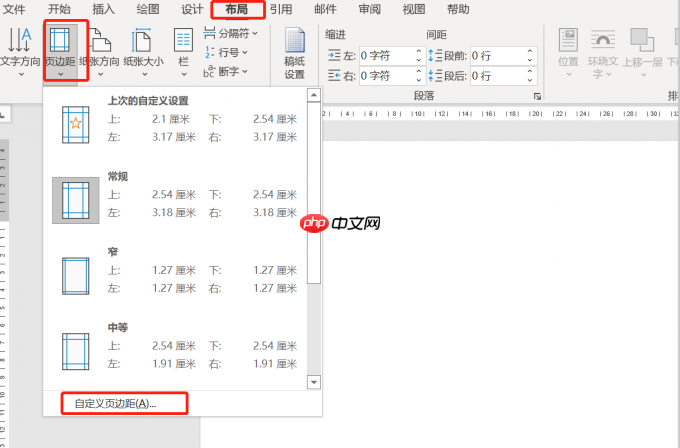Switch to the 邮件 Mailings tab
Viewport: 680px width, 448px height.
325,9
